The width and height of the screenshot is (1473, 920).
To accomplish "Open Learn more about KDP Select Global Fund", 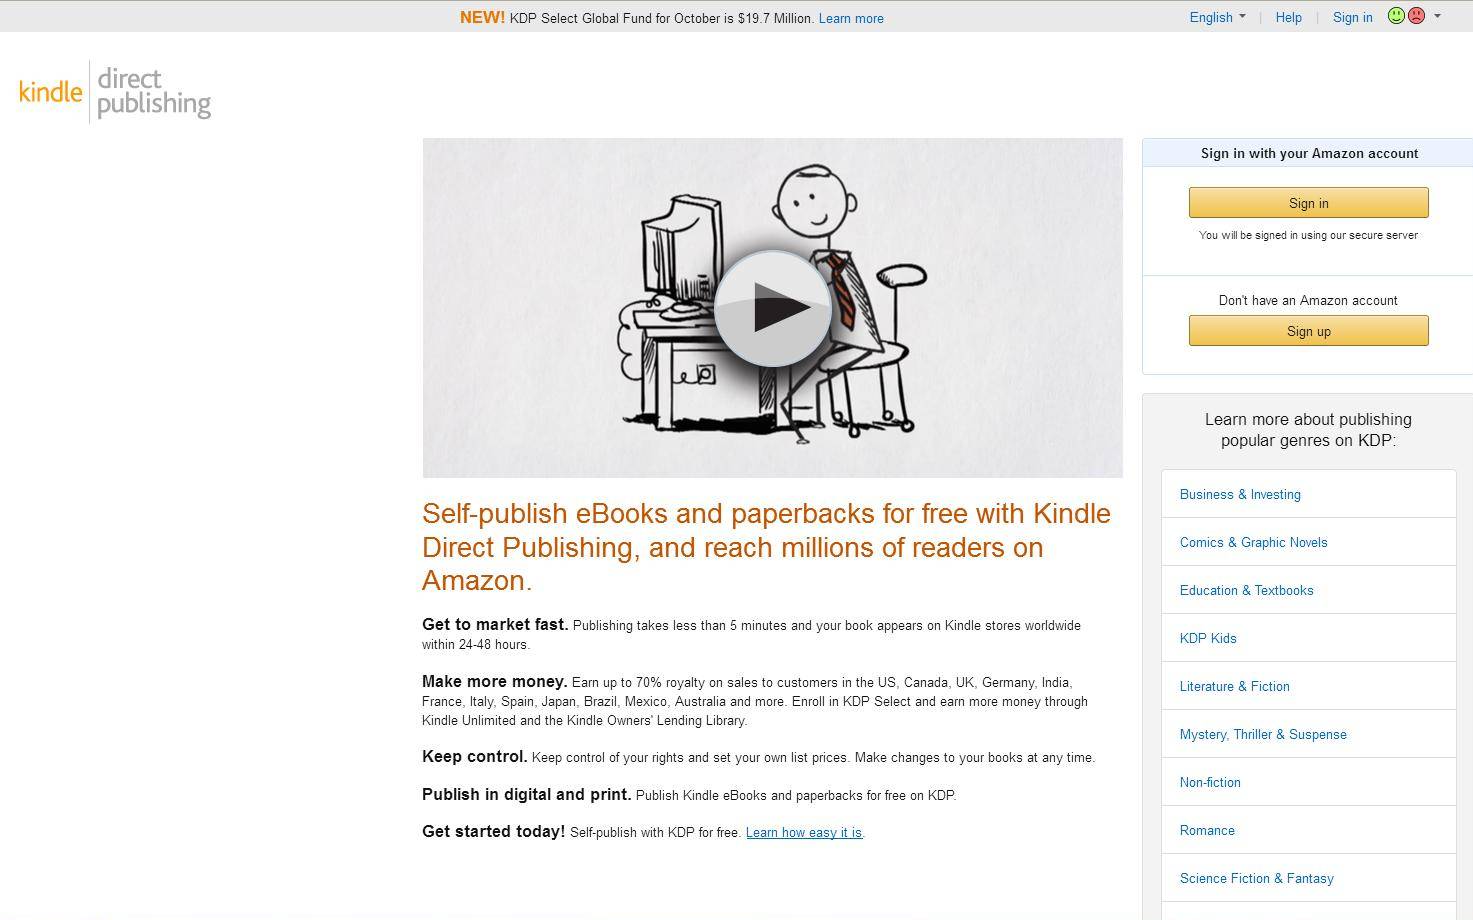I will click(851, 18).
